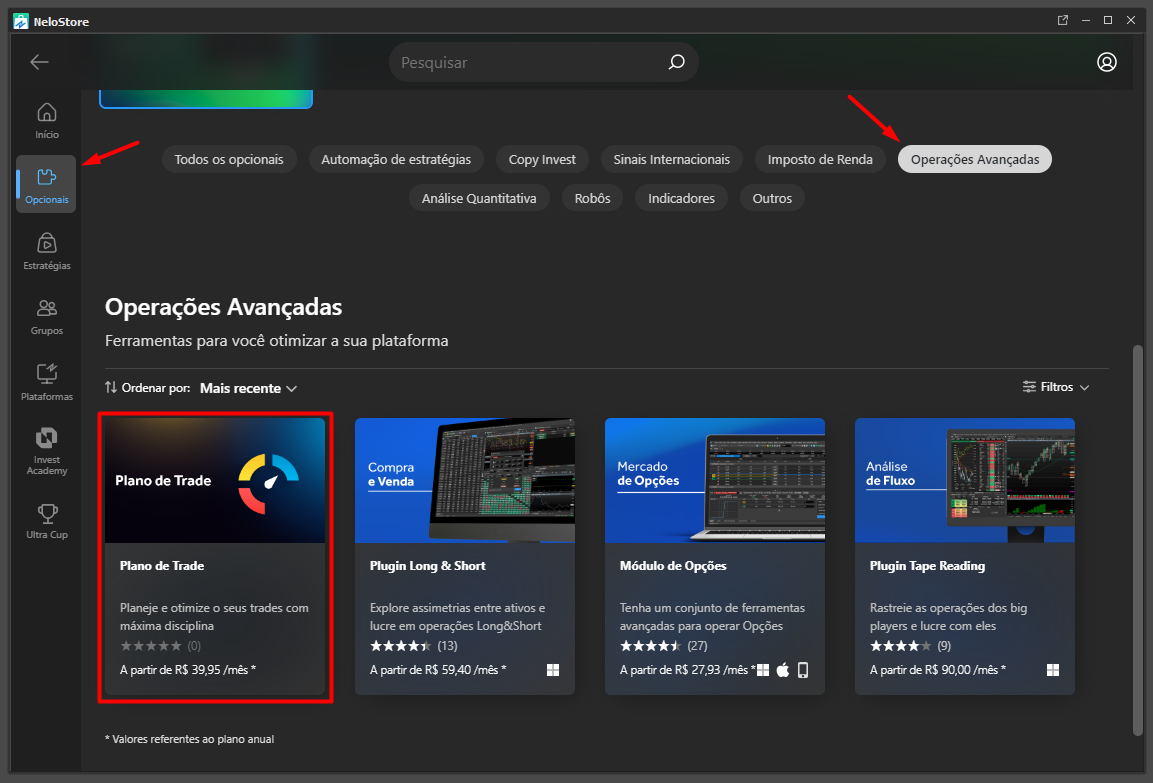Screen dimensions: 1153x783
Task: Click the star rating of Plugin Long & Short
Action: pyautogui.click(x=401, y=646)
